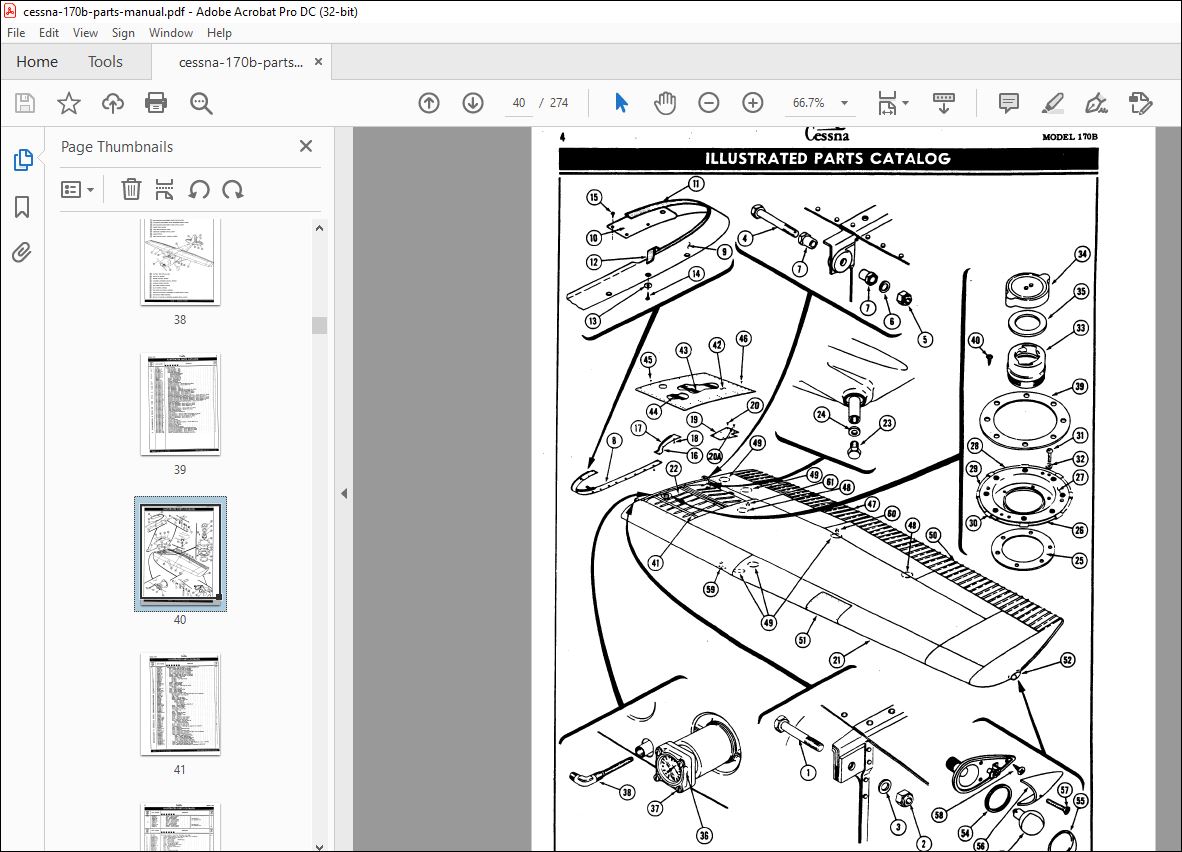The height and width of the screenshot is (852, 1182).
Task: Switch to the Tools tab
Action: point(105,62)
